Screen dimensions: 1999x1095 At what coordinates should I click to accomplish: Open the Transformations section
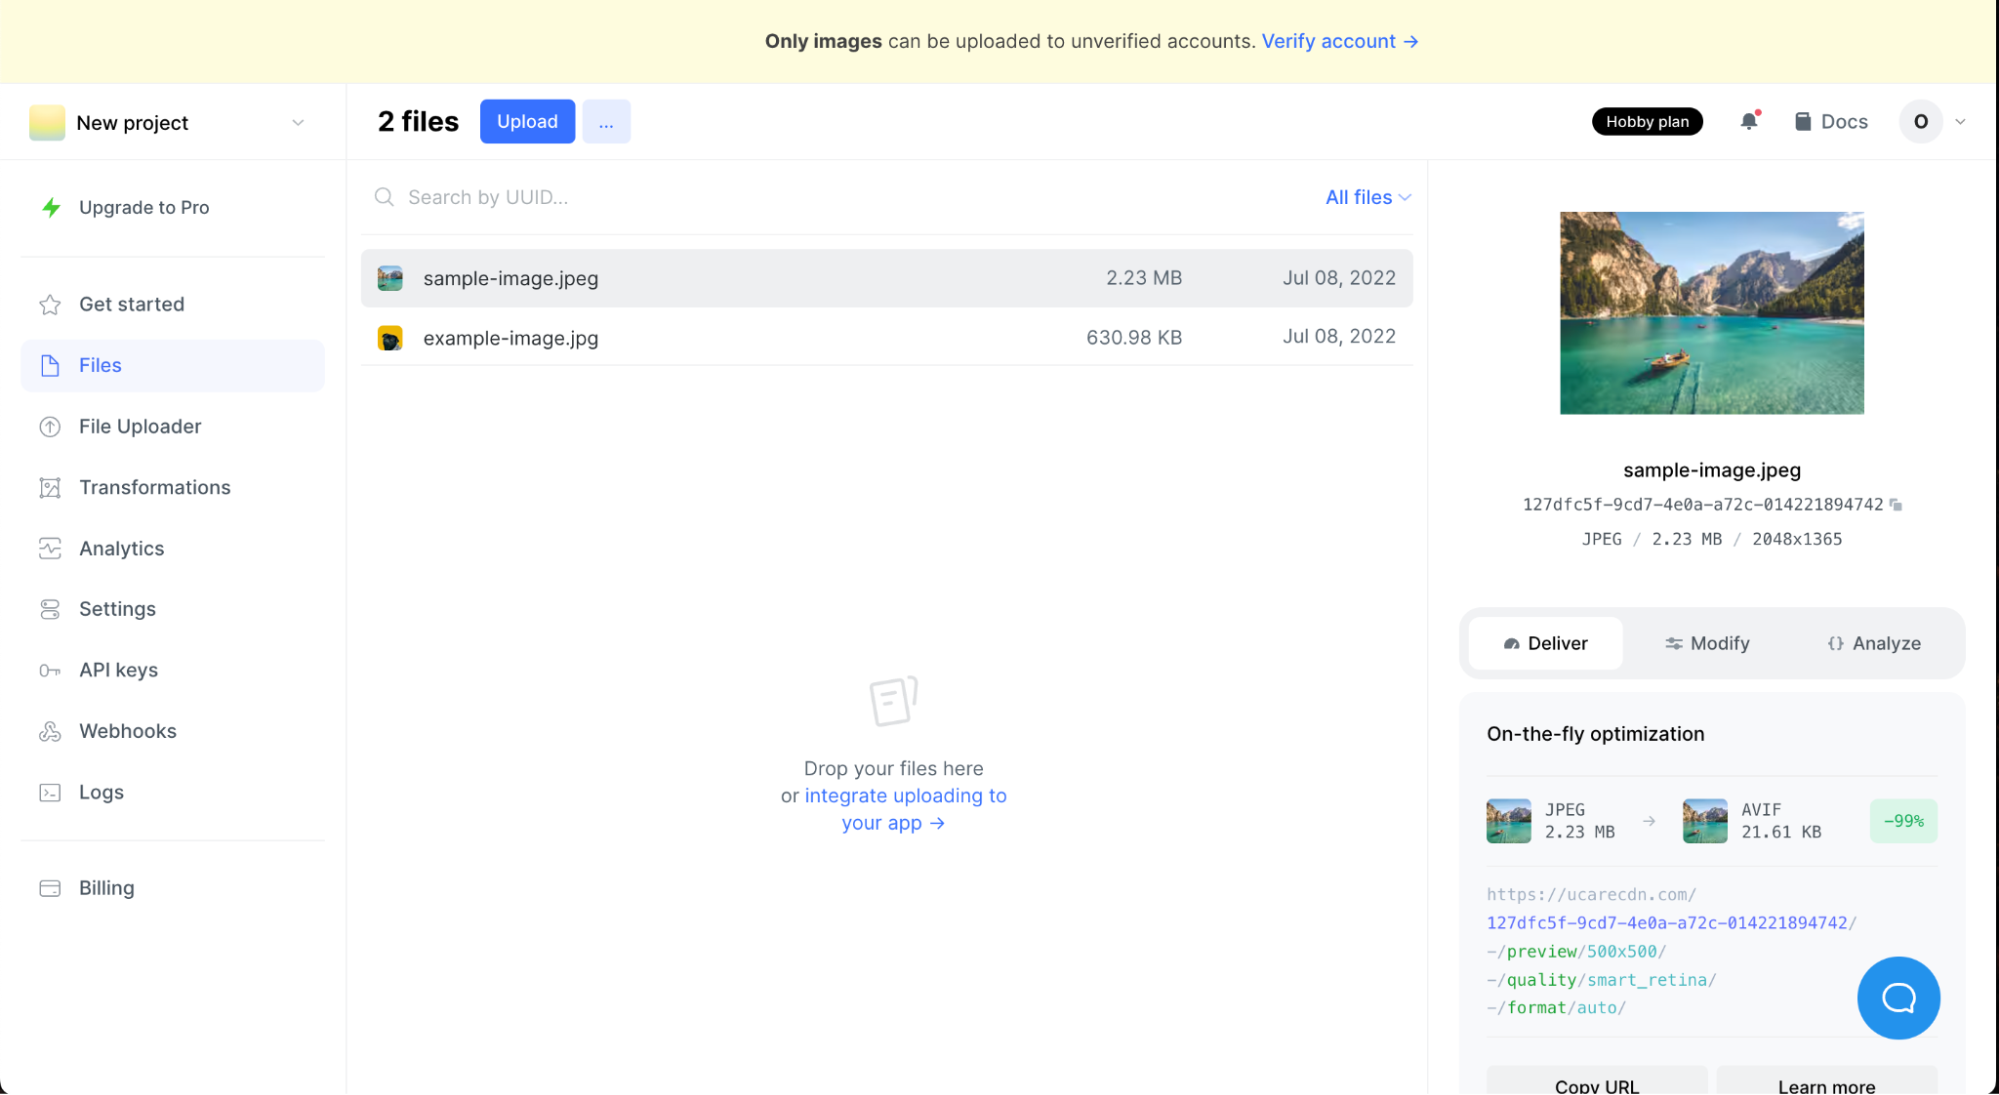click(155, 487)
